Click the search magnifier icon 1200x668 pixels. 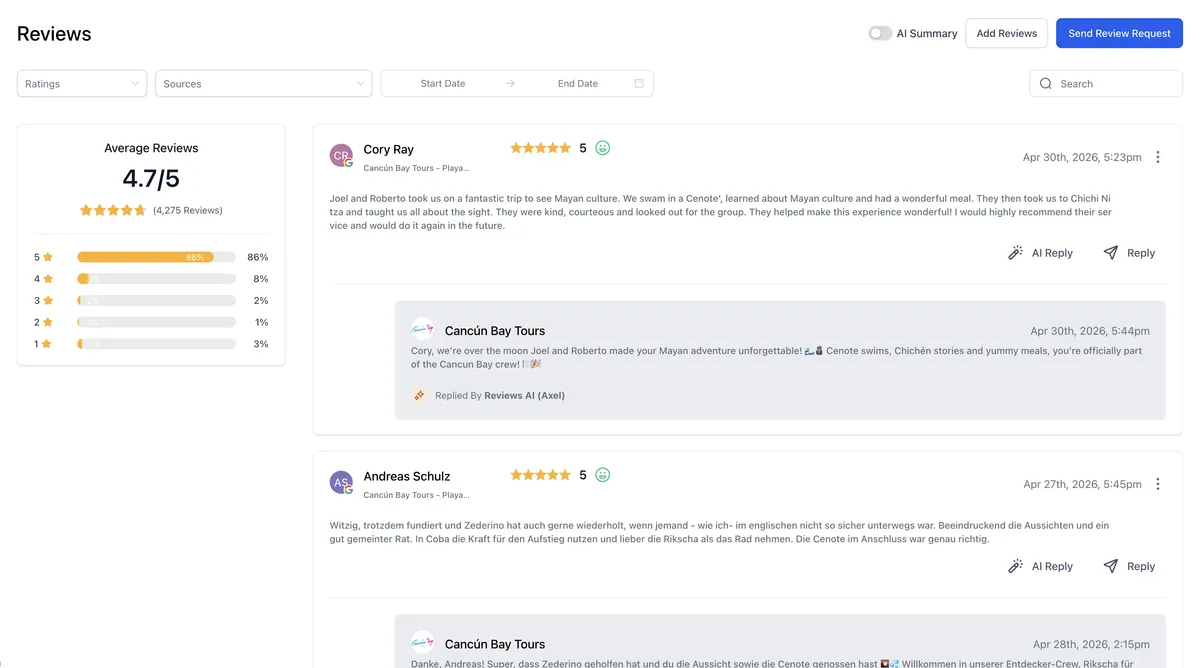click(x=1046, y=84)
